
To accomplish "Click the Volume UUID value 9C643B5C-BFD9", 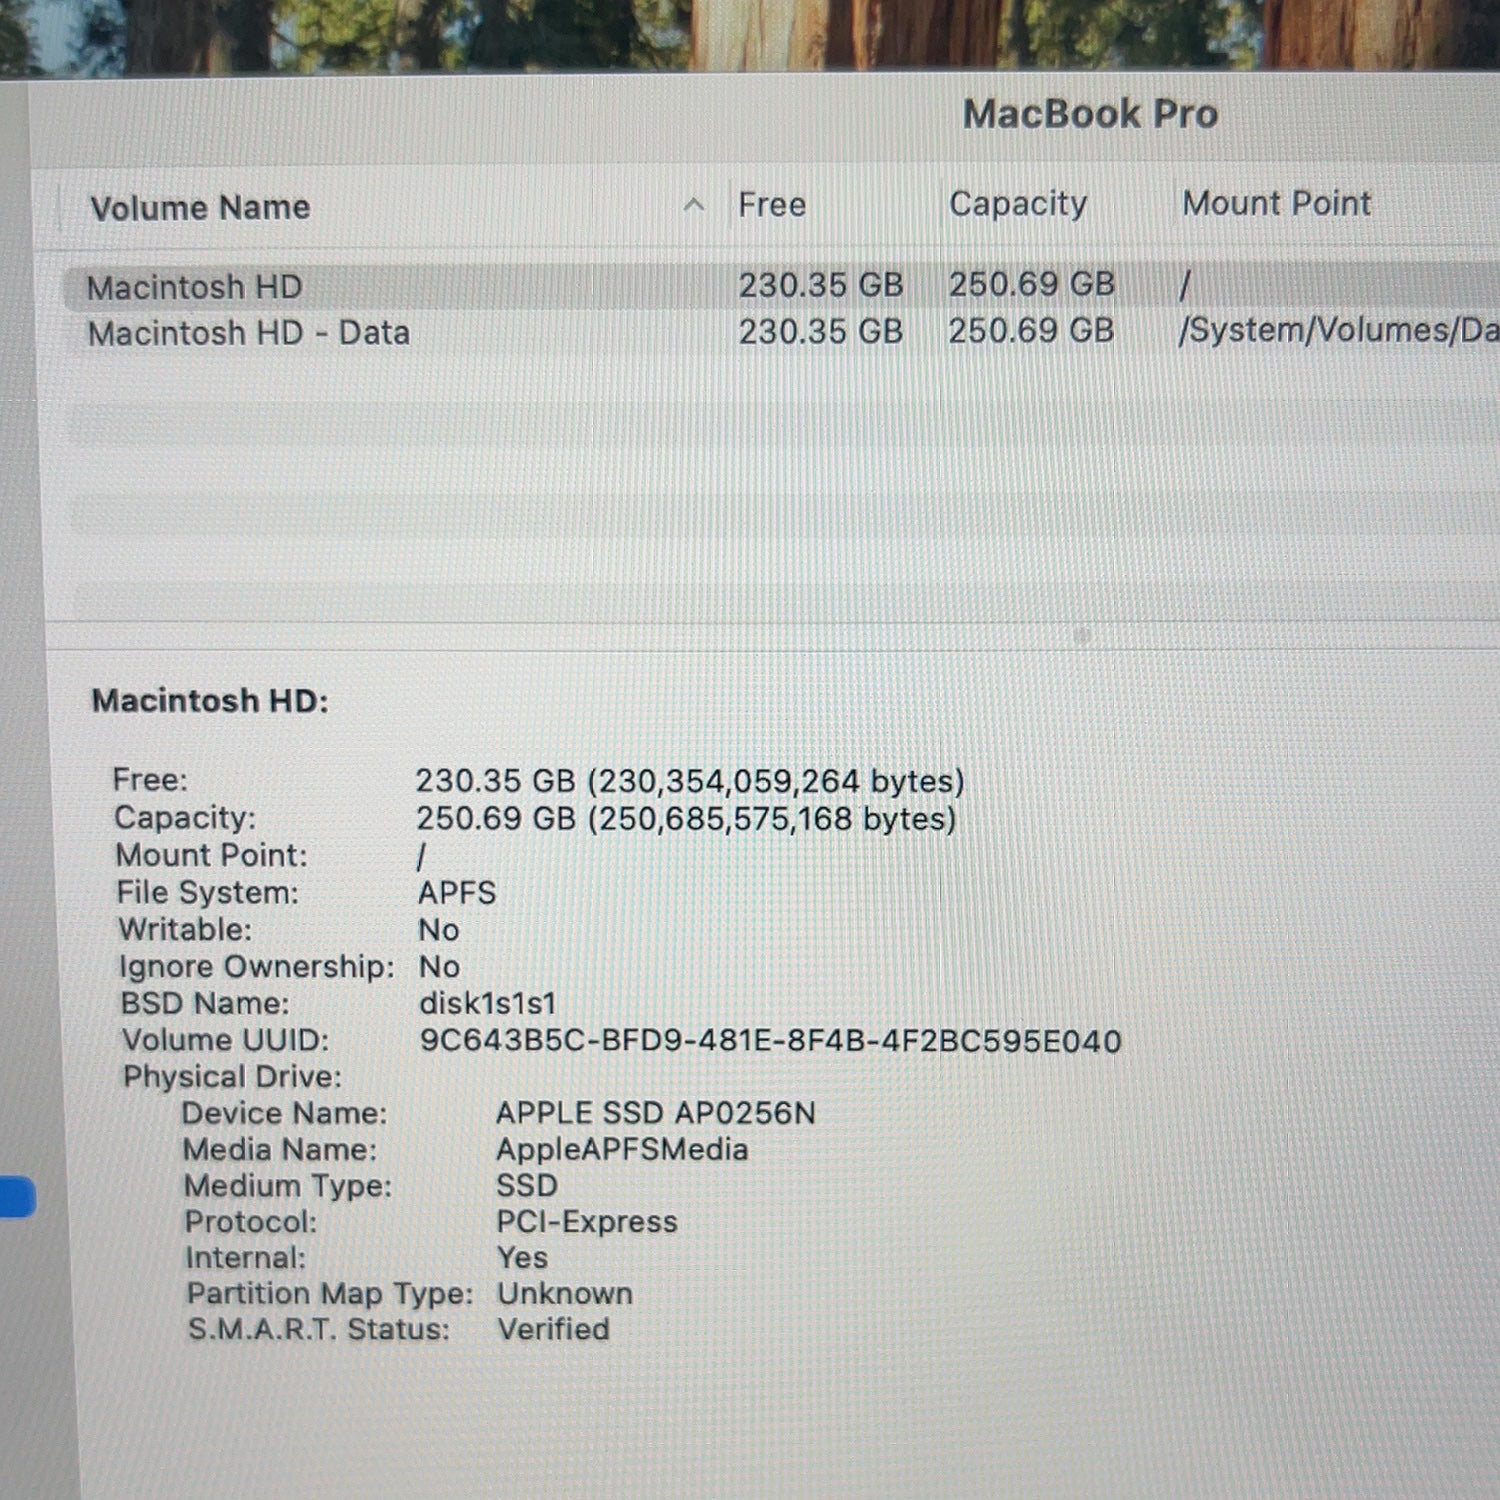I will pos(770,1041).
